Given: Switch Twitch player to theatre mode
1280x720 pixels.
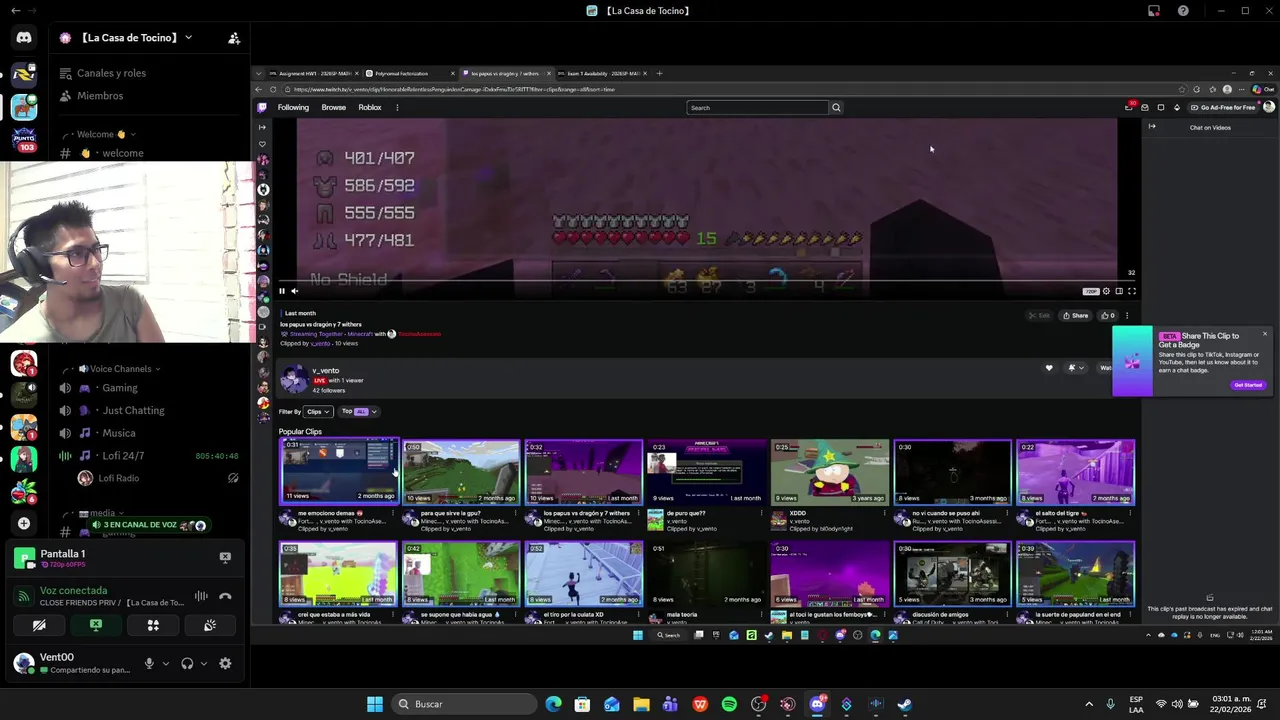Looking at the screenshot, I should [x=1119, y=291].
